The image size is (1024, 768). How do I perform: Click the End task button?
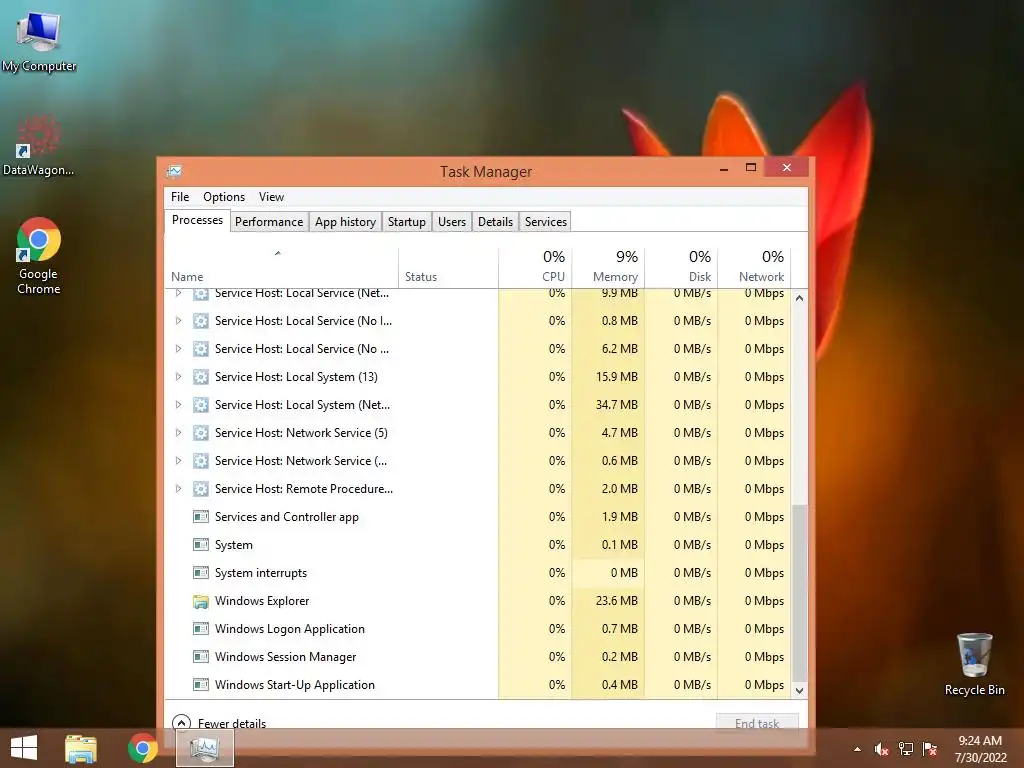(x=757, y=723)
